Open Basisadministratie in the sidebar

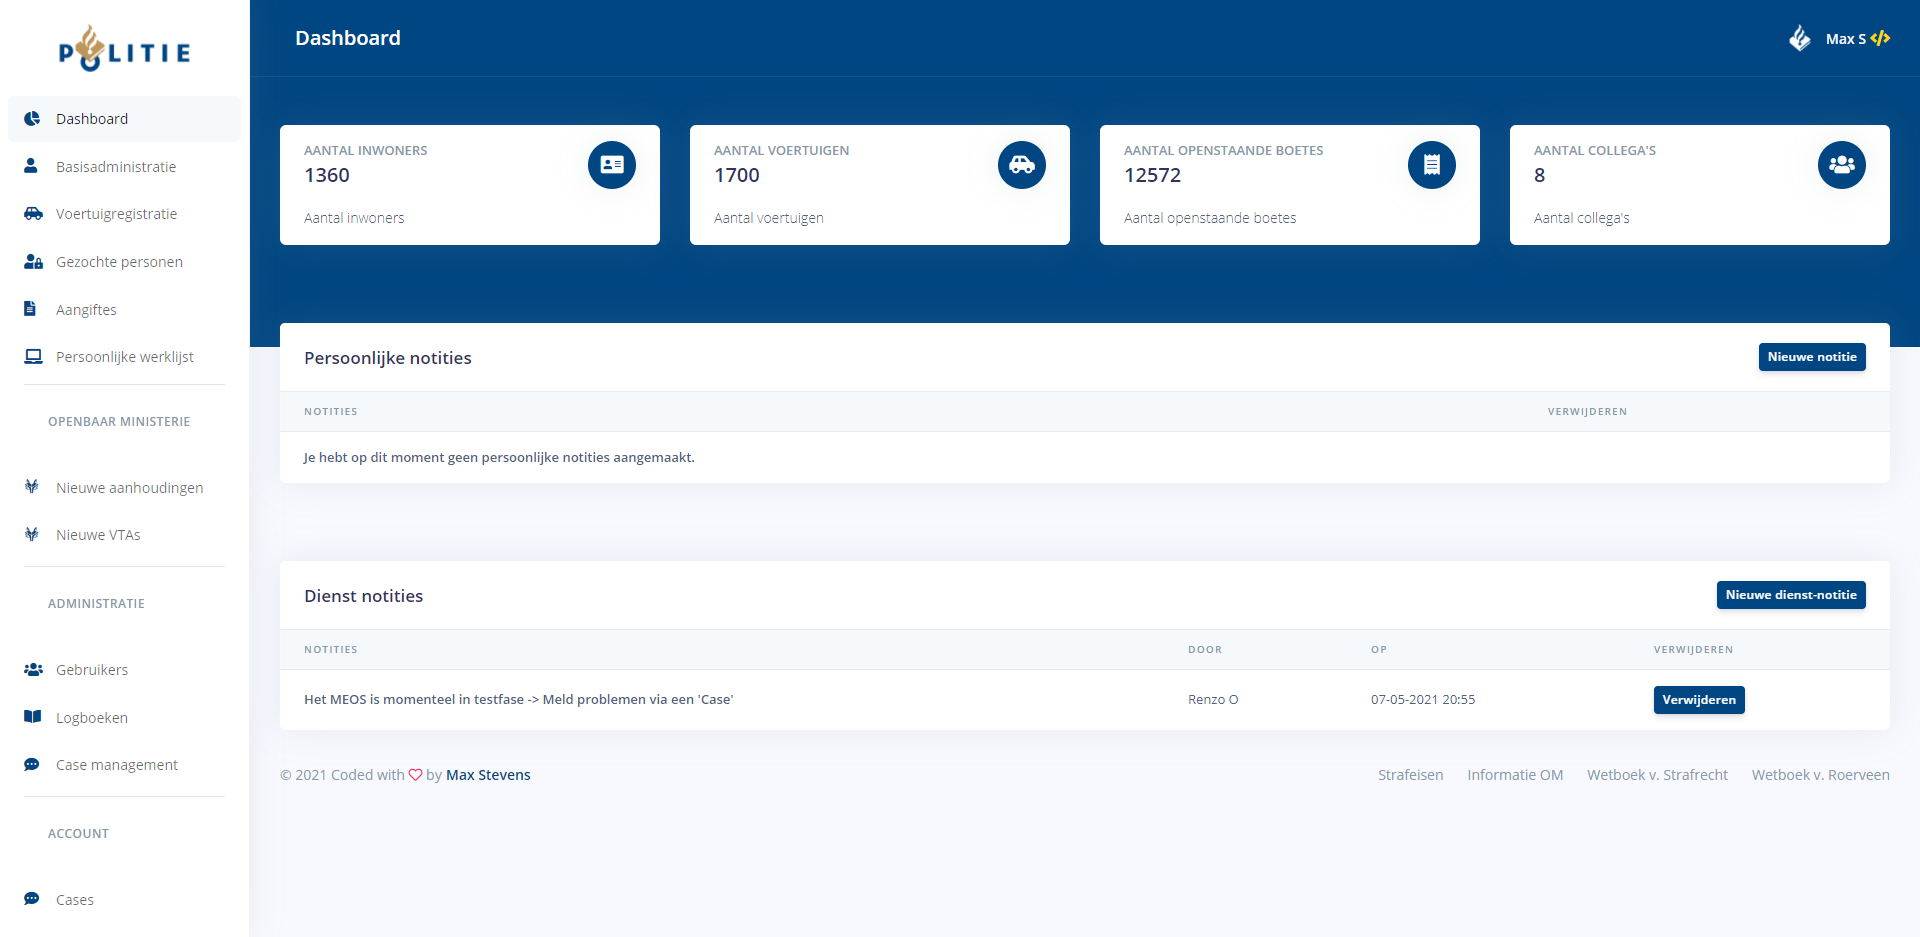pyautogui.click(x=116, y=167)
